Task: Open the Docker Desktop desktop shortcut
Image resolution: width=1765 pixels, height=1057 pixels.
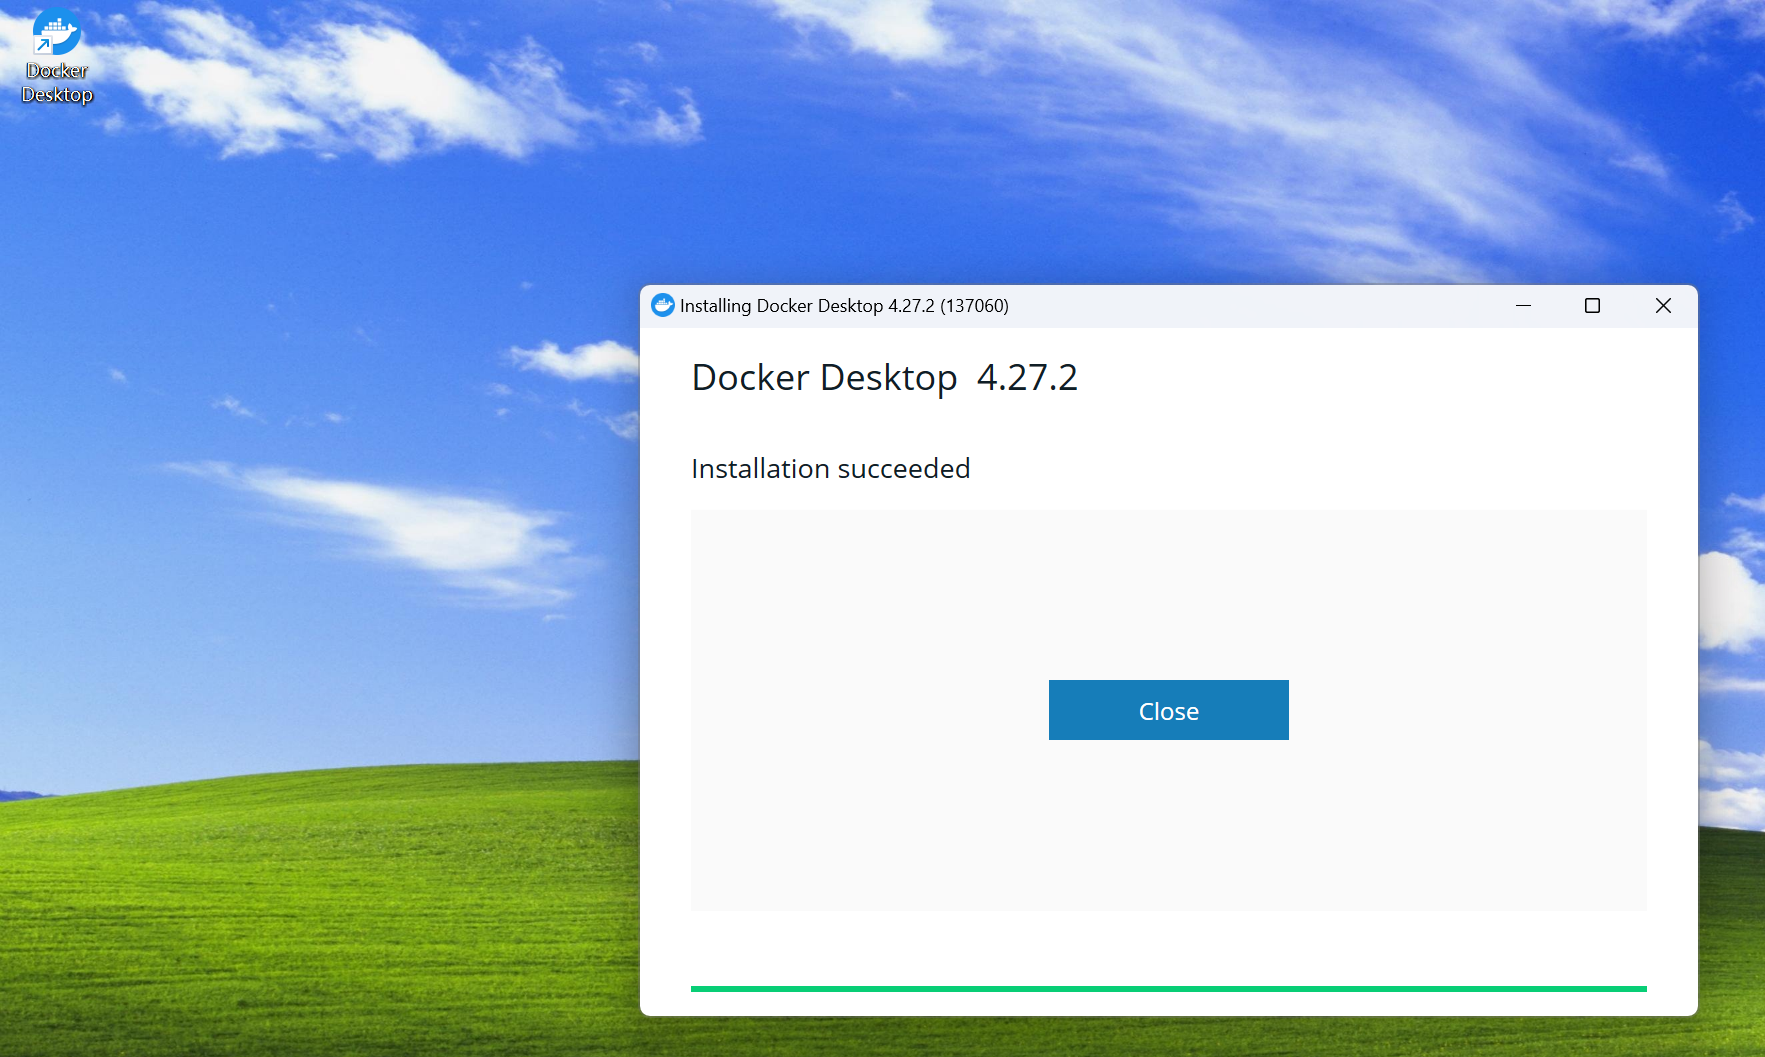Action: click(x=57, y=56)
